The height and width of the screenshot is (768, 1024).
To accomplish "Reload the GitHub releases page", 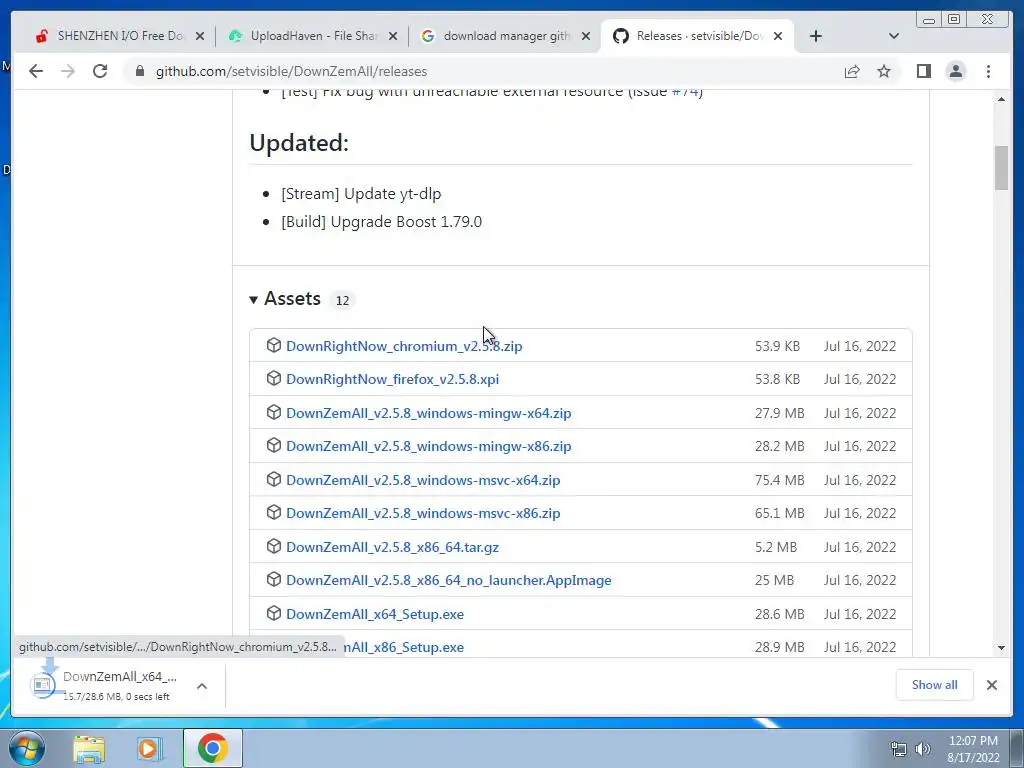I will [100, 71].
